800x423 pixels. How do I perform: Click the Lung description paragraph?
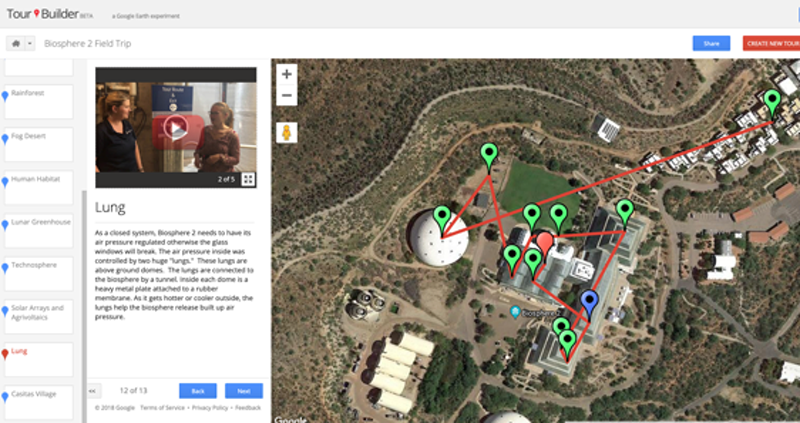click(174, 275)
